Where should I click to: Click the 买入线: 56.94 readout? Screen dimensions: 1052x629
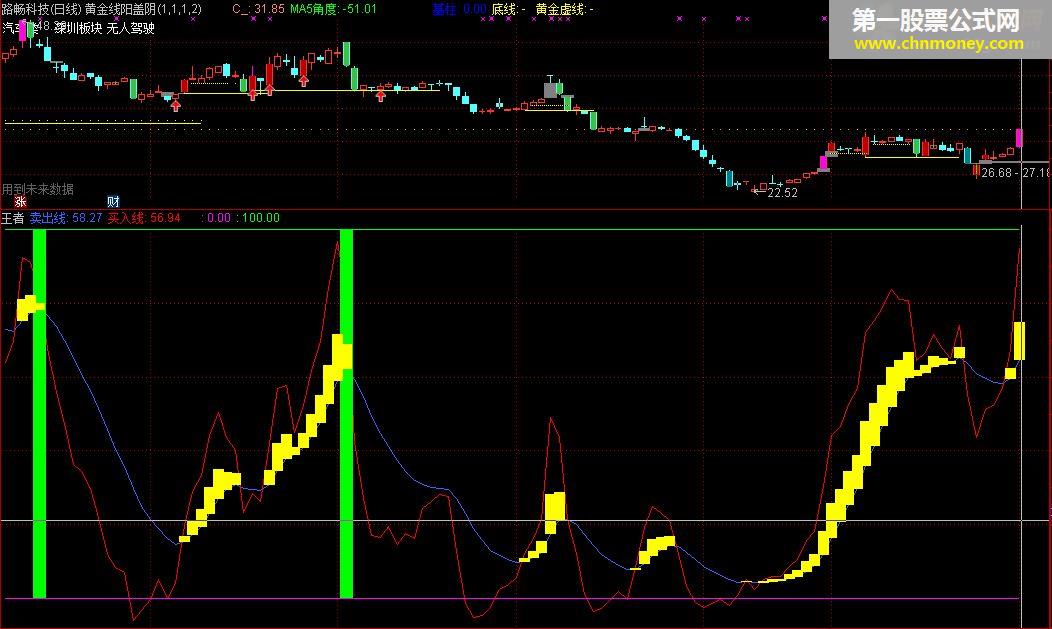(144, 218)
